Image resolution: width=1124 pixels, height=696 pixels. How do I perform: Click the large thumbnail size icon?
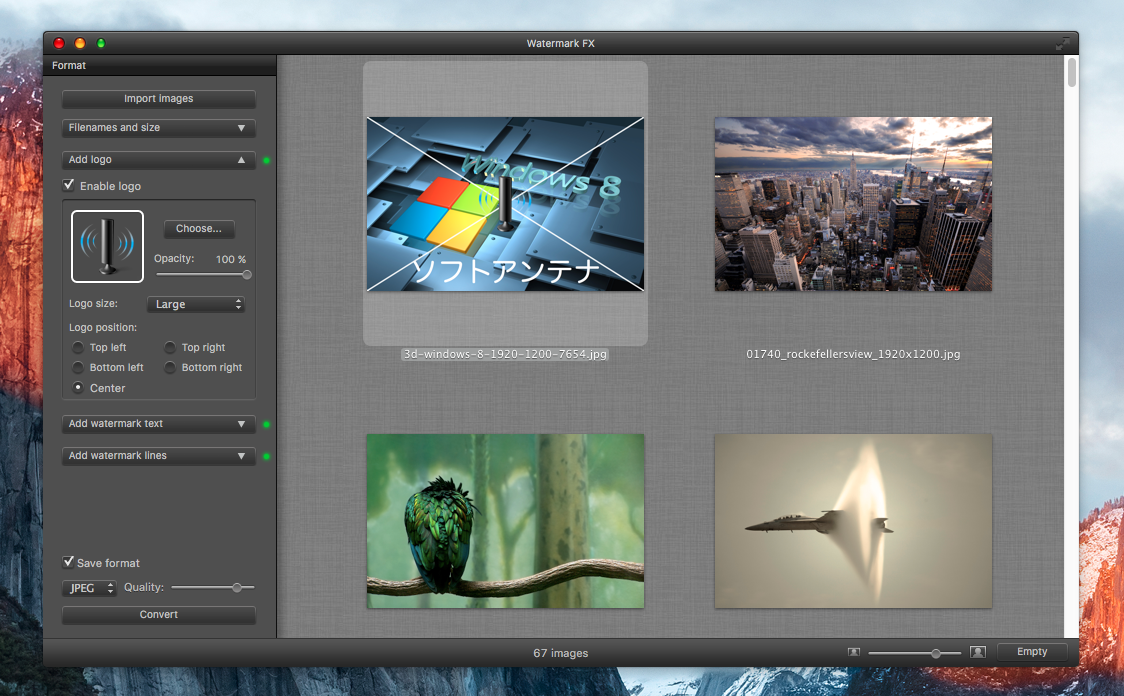(x=977, y=652)
